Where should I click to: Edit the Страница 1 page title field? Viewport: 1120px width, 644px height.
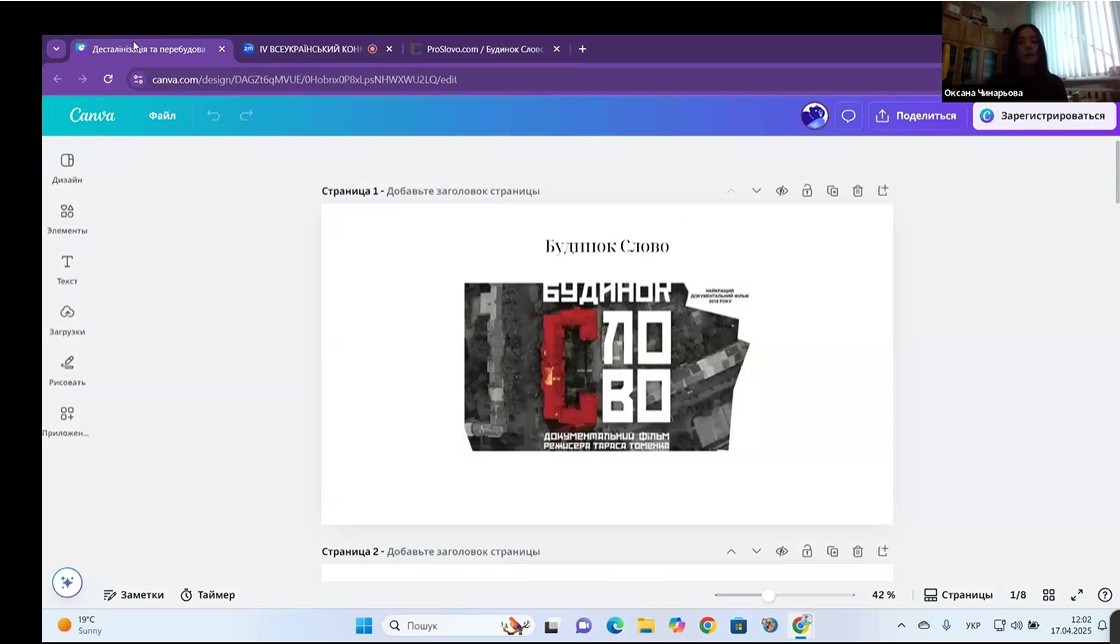[x=463, y=191]
